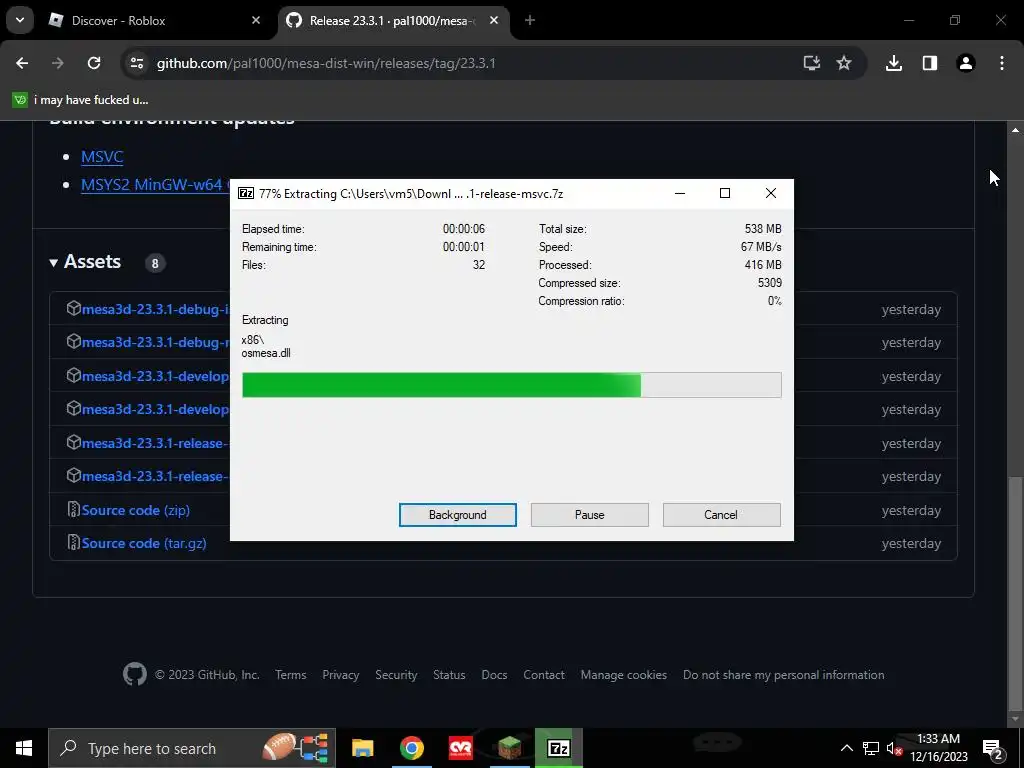This screenshot has height=768, width=1024.
Task: View site information icon in address bar
Action: point(136,63)
